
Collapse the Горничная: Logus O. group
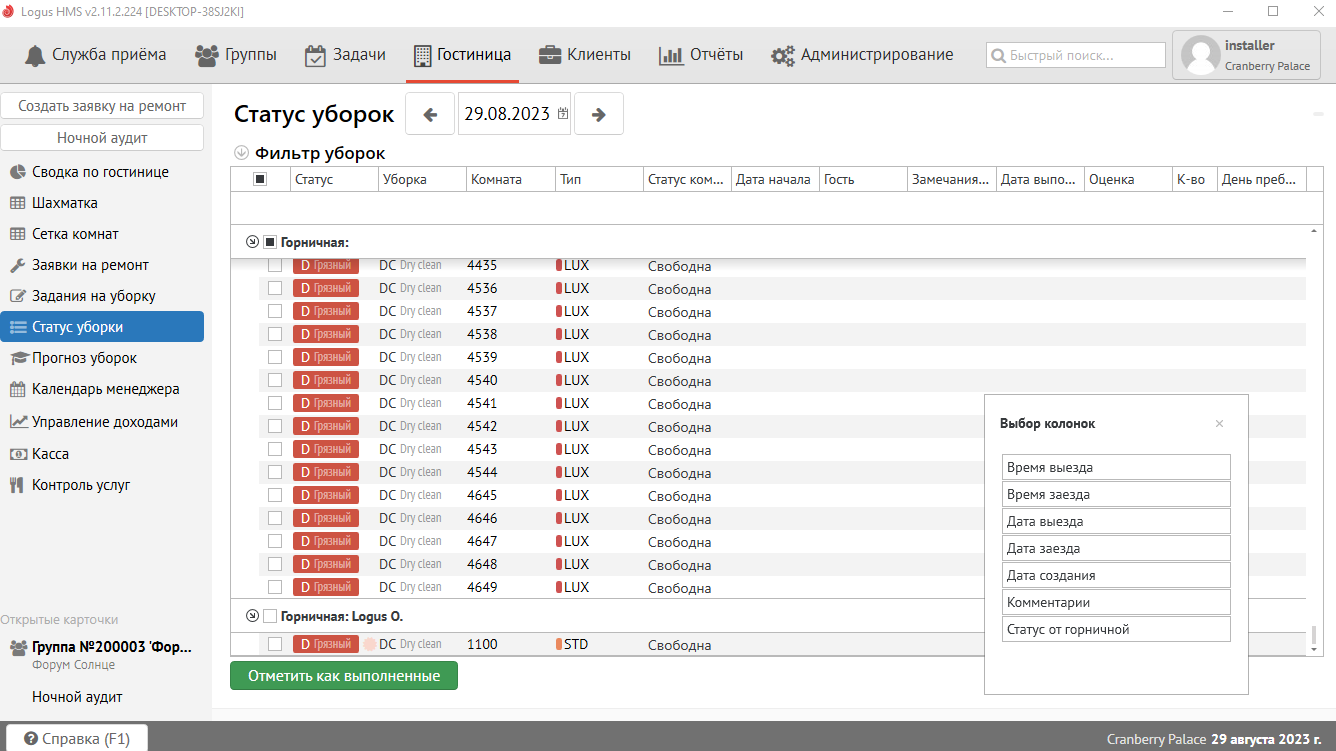click(x=252, y=616)
